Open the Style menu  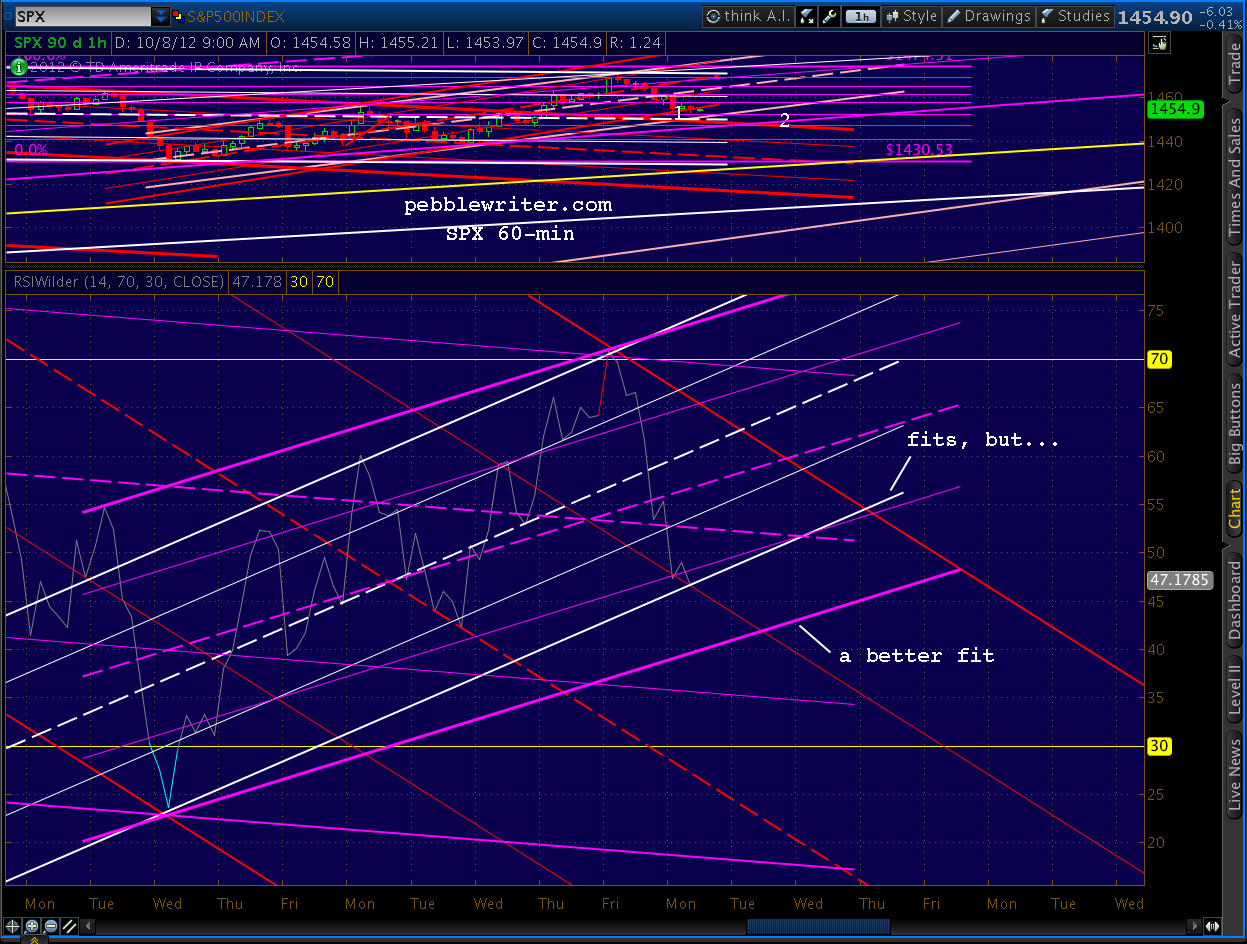pyautogui.click(x=910, y=16)
